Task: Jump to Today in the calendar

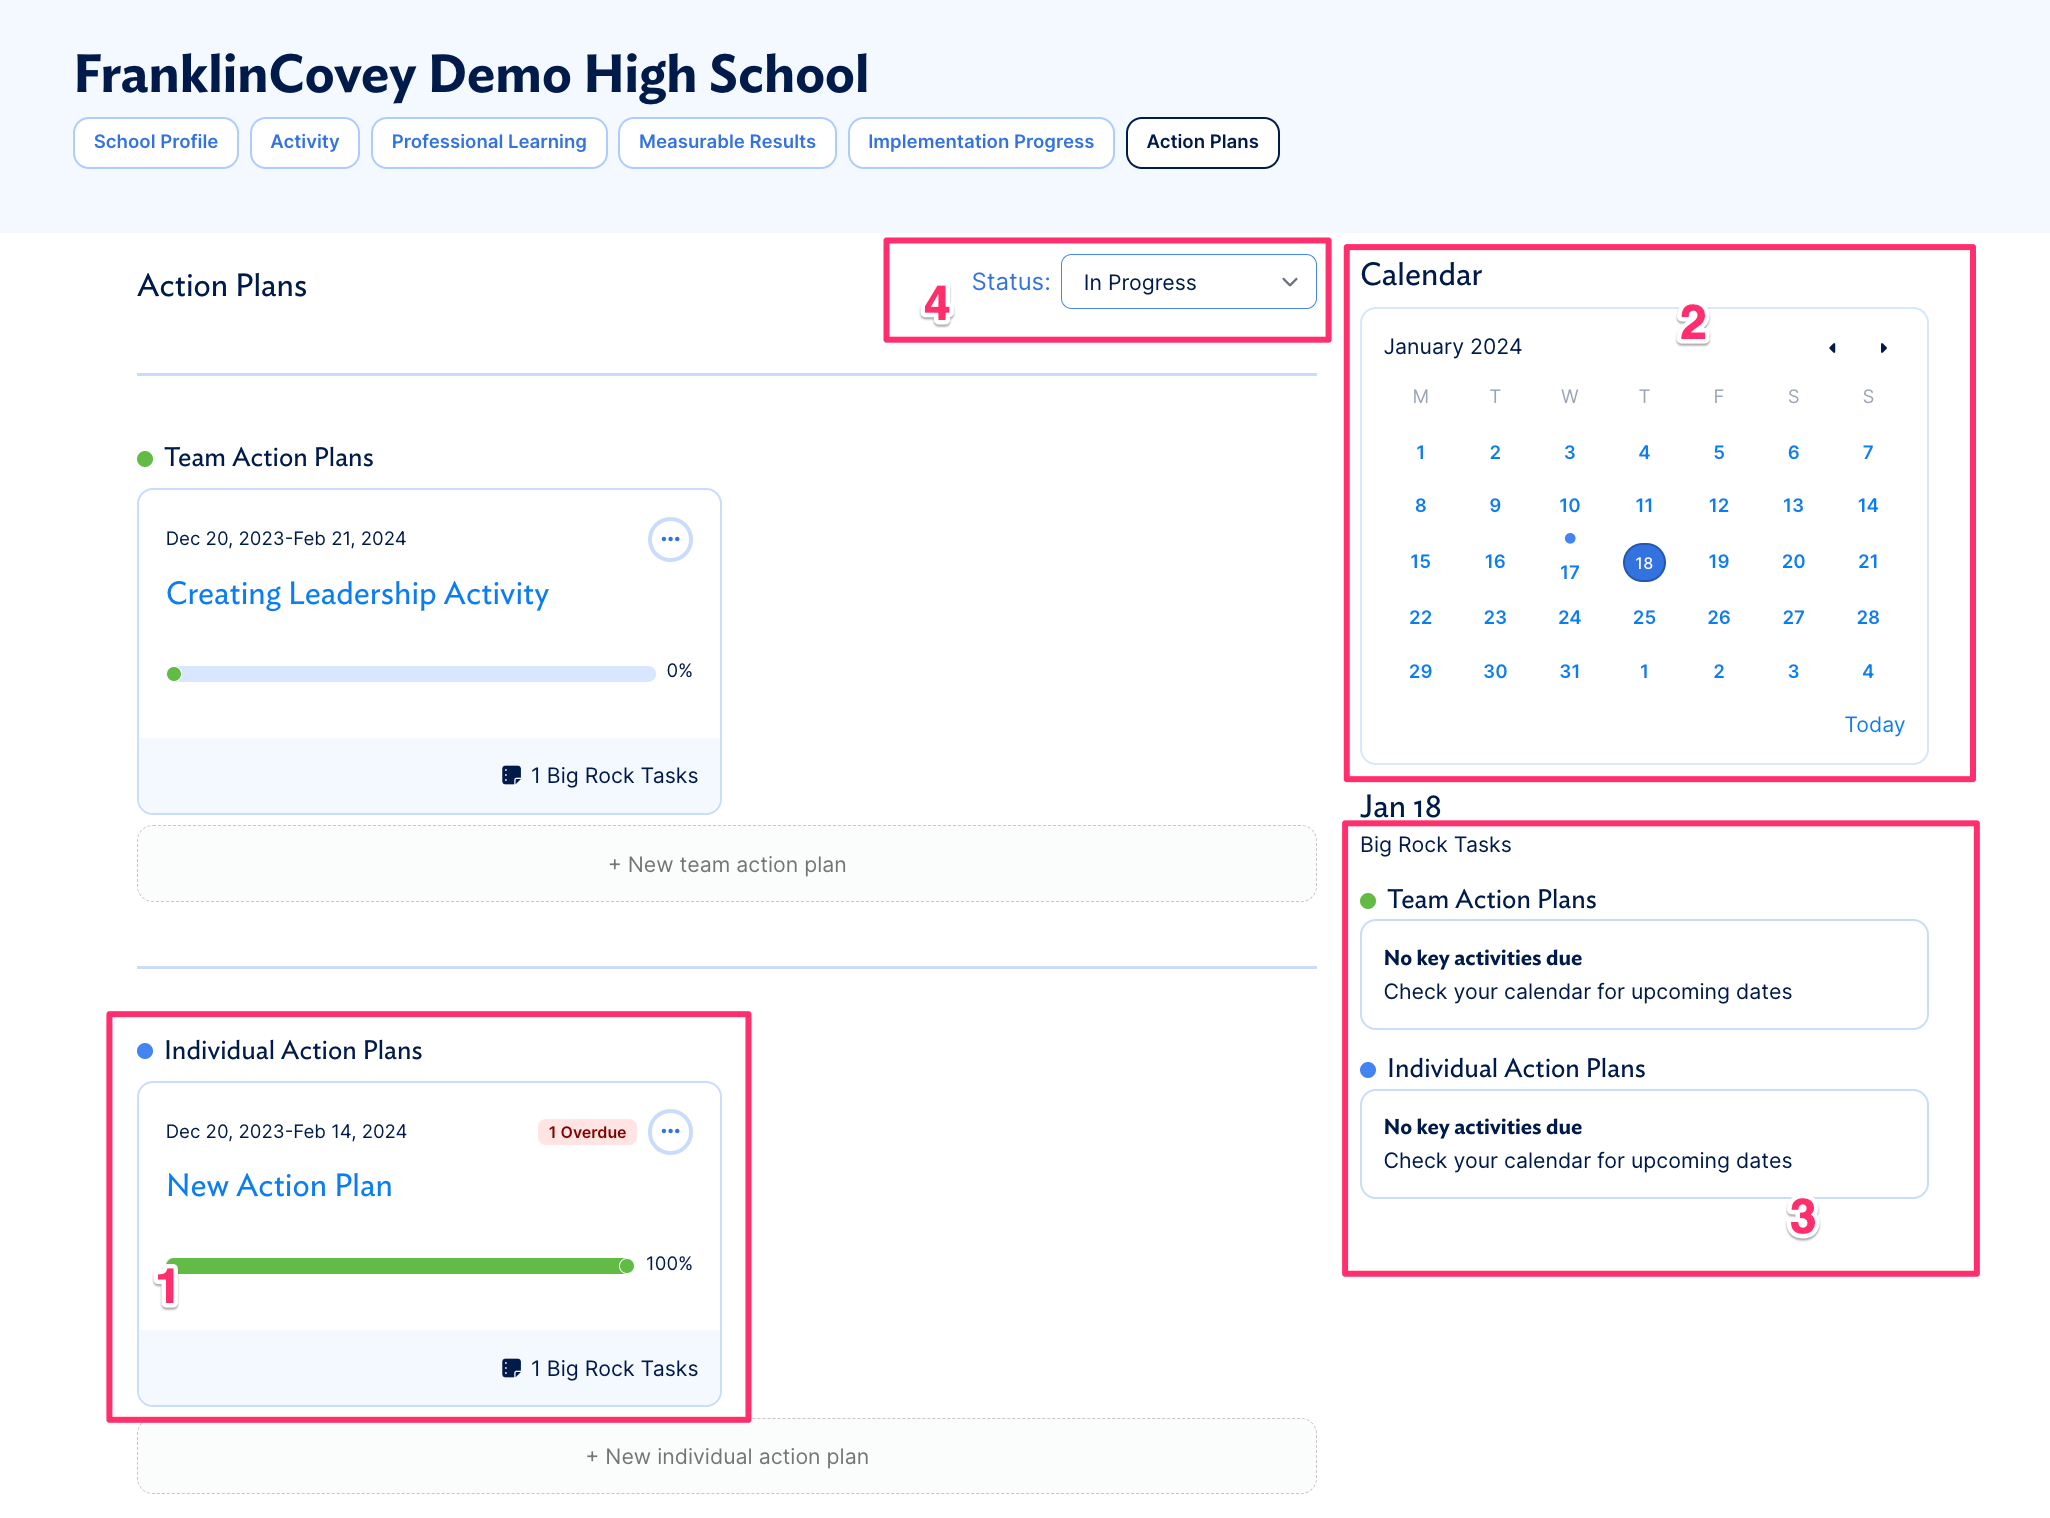Action: [x=1874, y=723]
